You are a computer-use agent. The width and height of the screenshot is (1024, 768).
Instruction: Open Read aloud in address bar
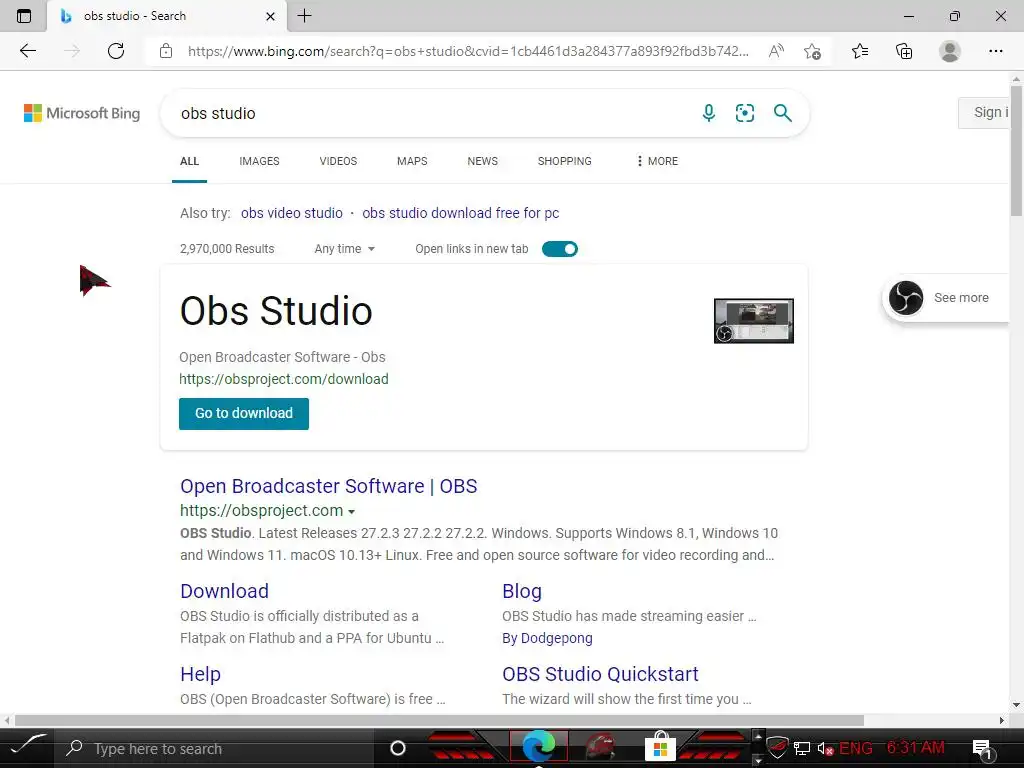(776, 51)
